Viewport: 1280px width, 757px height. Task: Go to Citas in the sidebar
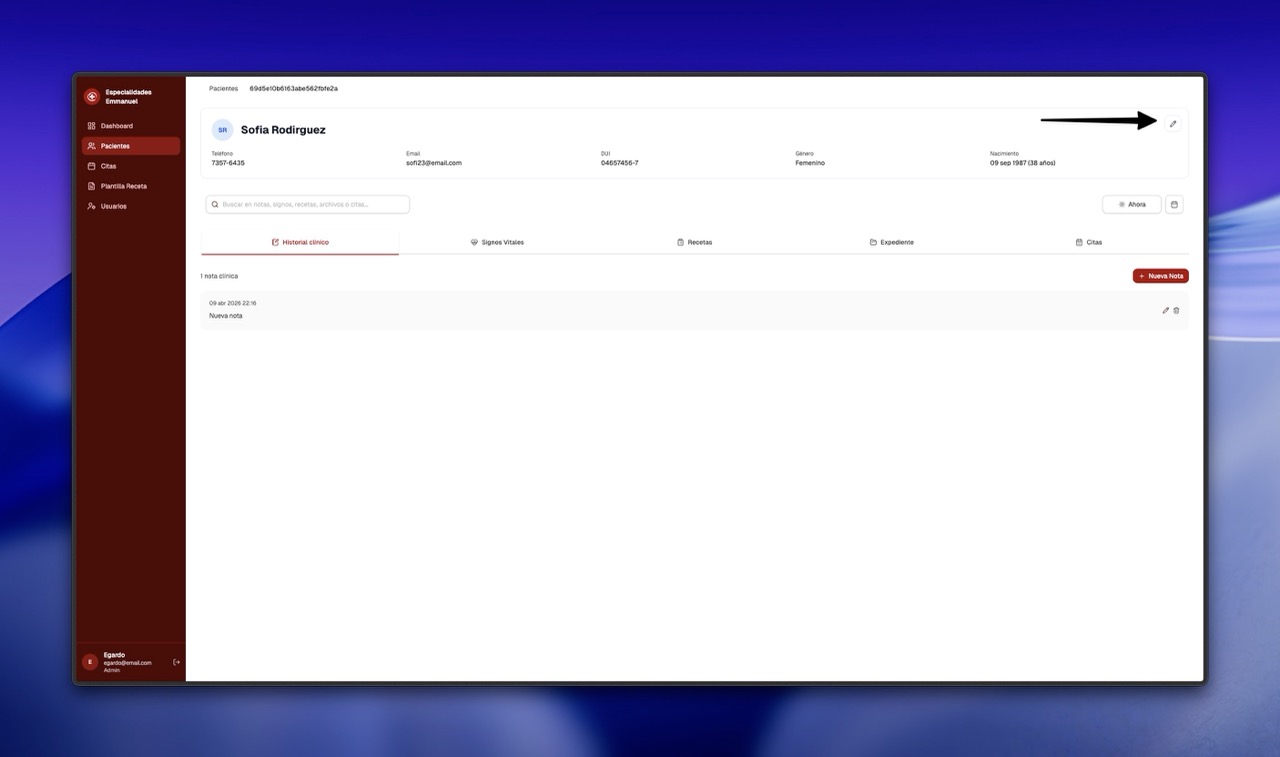pos(108,166)
